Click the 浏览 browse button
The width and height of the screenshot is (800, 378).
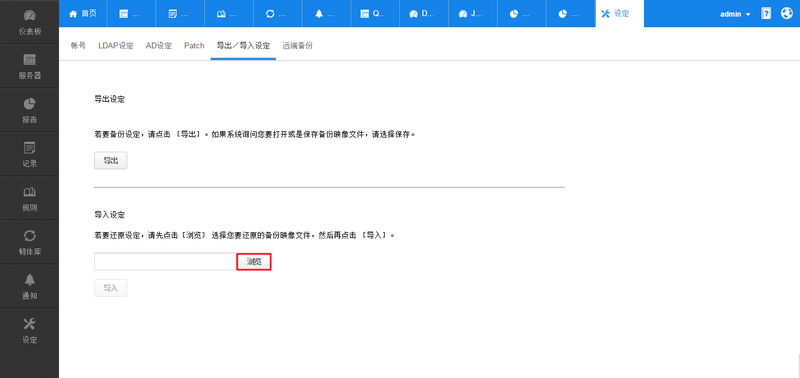[x=254, y=262]
